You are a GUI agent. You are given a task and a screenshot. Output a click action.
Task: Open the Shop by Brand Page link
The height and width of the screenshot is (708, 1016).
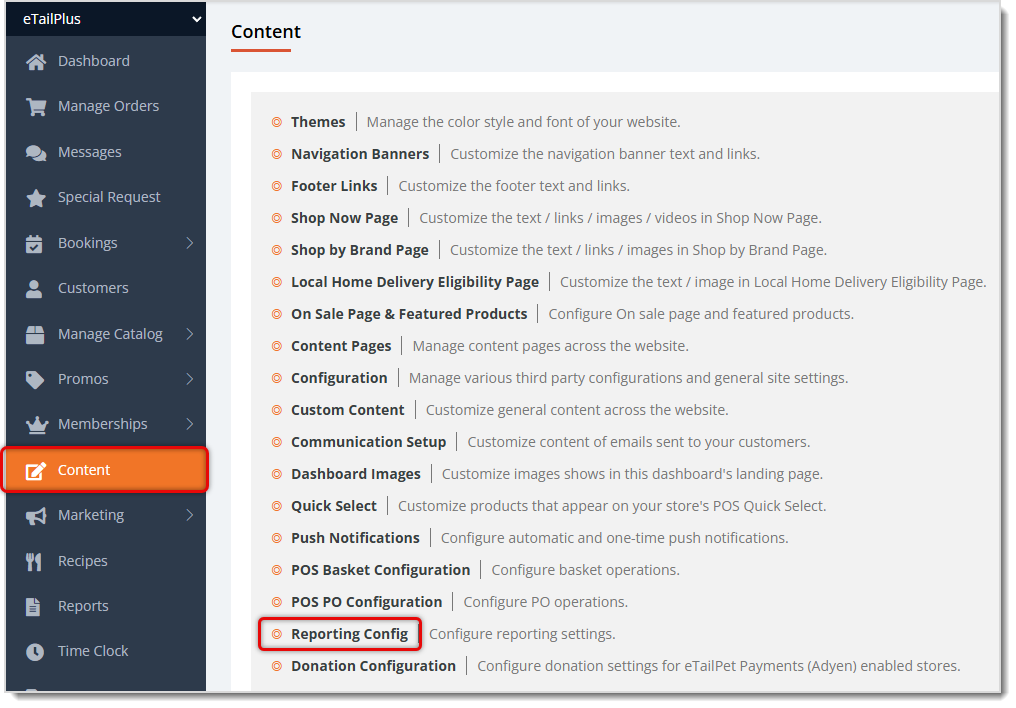pyautogui.click(x=360, y=250)
